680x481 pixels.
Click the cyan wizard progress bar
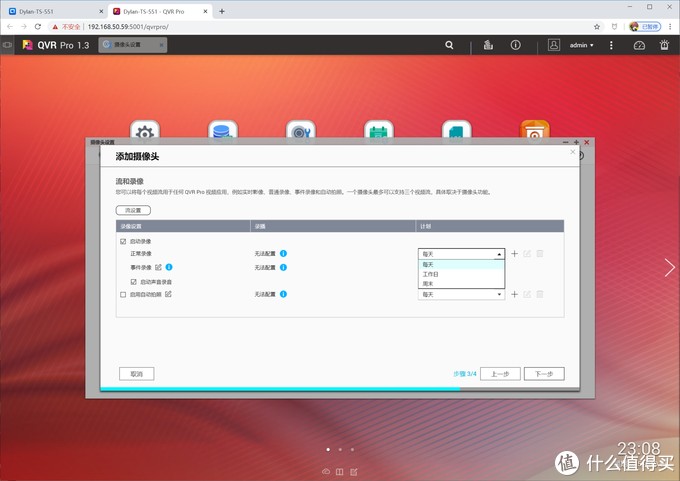point(280,389)
